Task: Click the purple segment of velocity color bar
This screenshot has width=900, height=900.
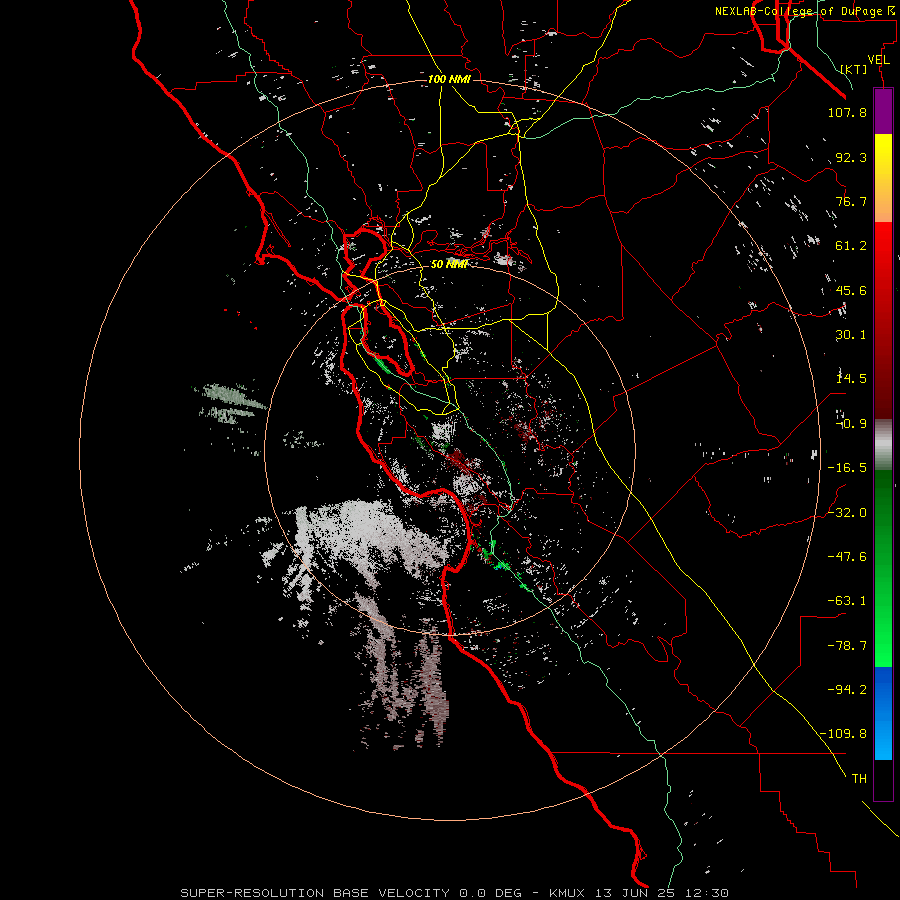Action: pos(883,111)
